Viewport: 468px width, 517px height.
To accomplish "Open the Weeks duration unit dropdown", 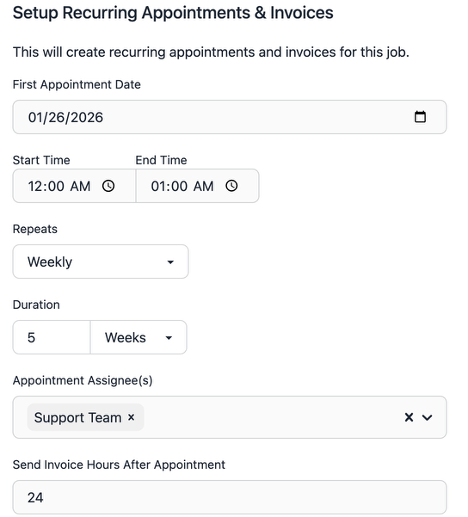I will click(138, 337).
